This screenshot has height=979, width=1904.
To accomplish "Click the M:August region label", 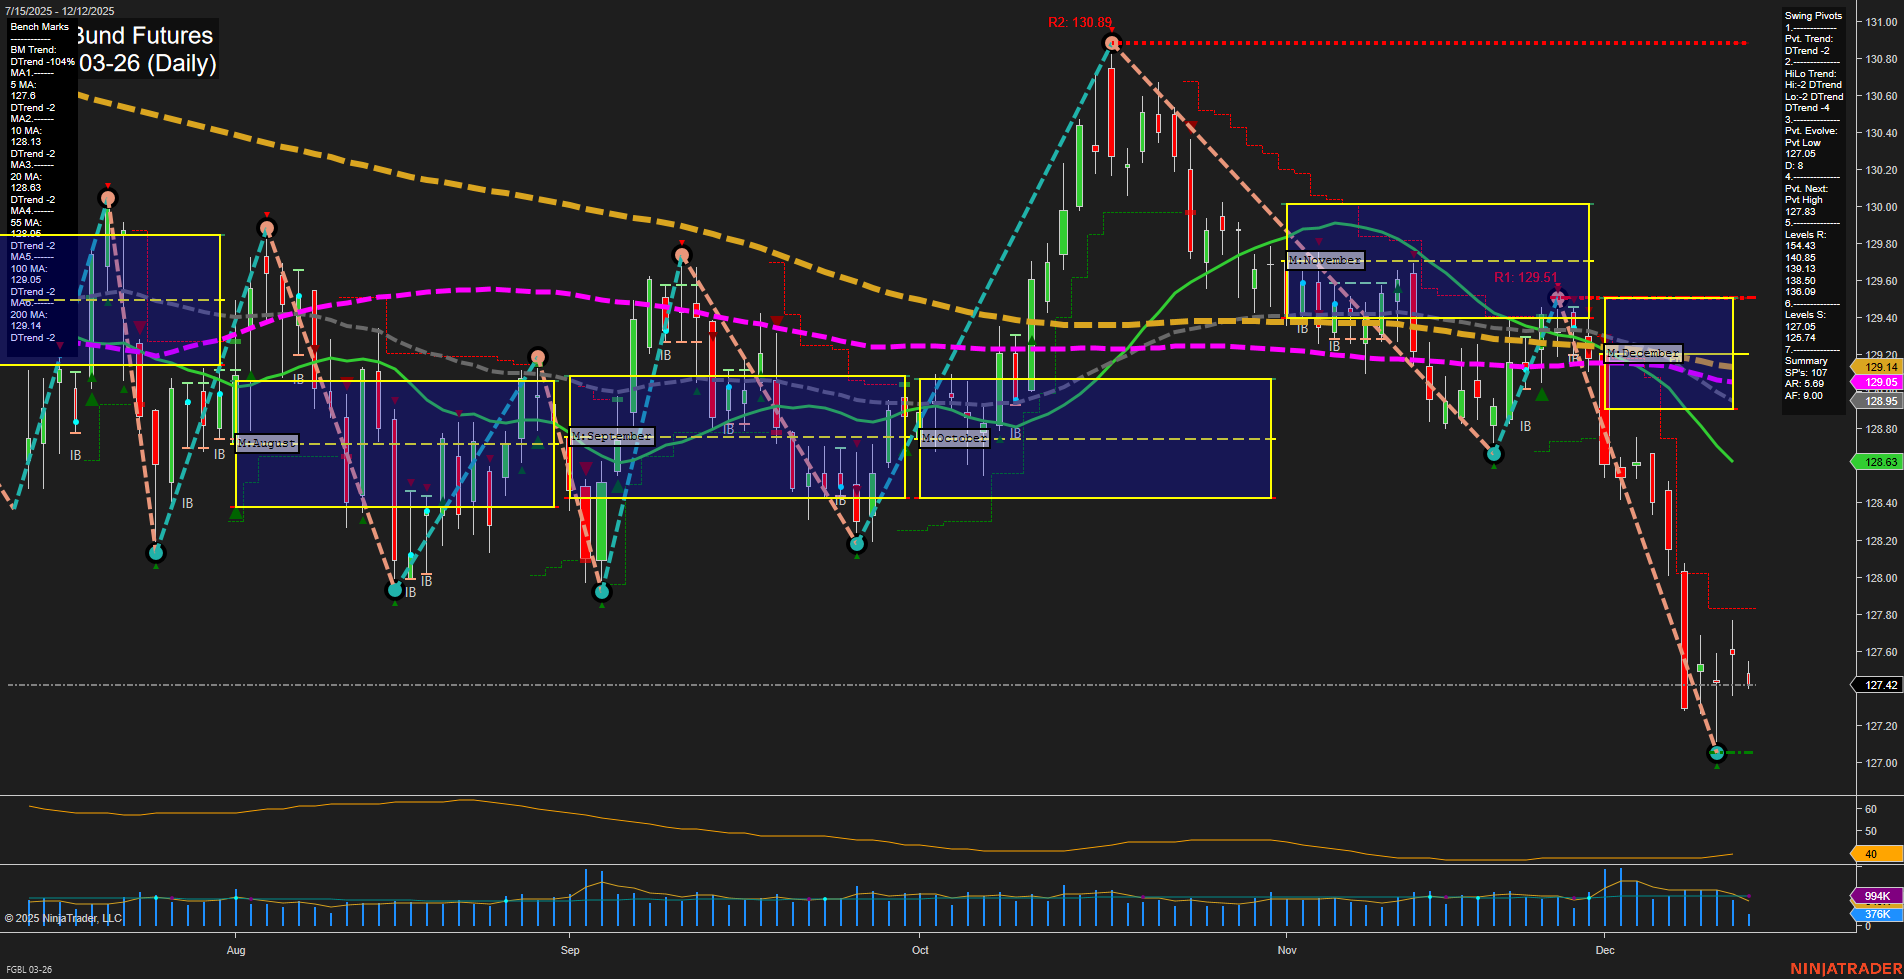I will 265,442.
